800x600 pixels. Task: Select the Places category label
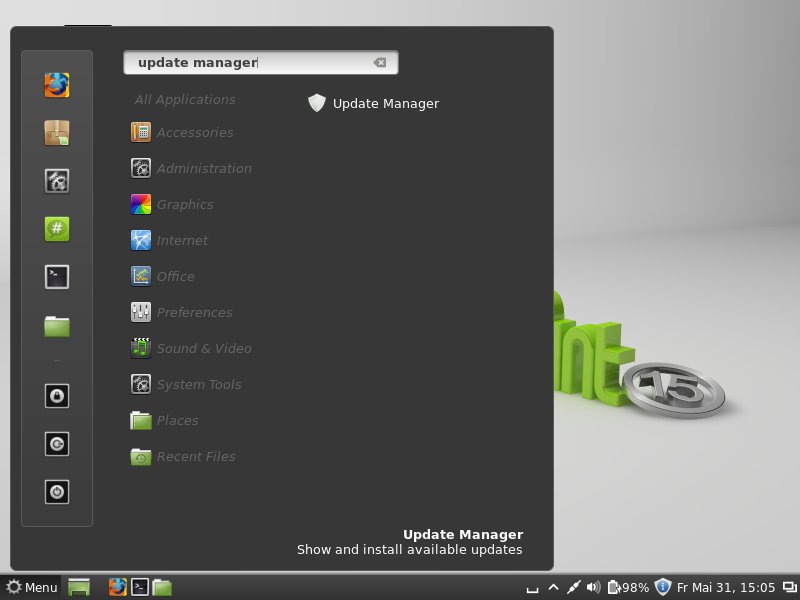tap(178, 420)
